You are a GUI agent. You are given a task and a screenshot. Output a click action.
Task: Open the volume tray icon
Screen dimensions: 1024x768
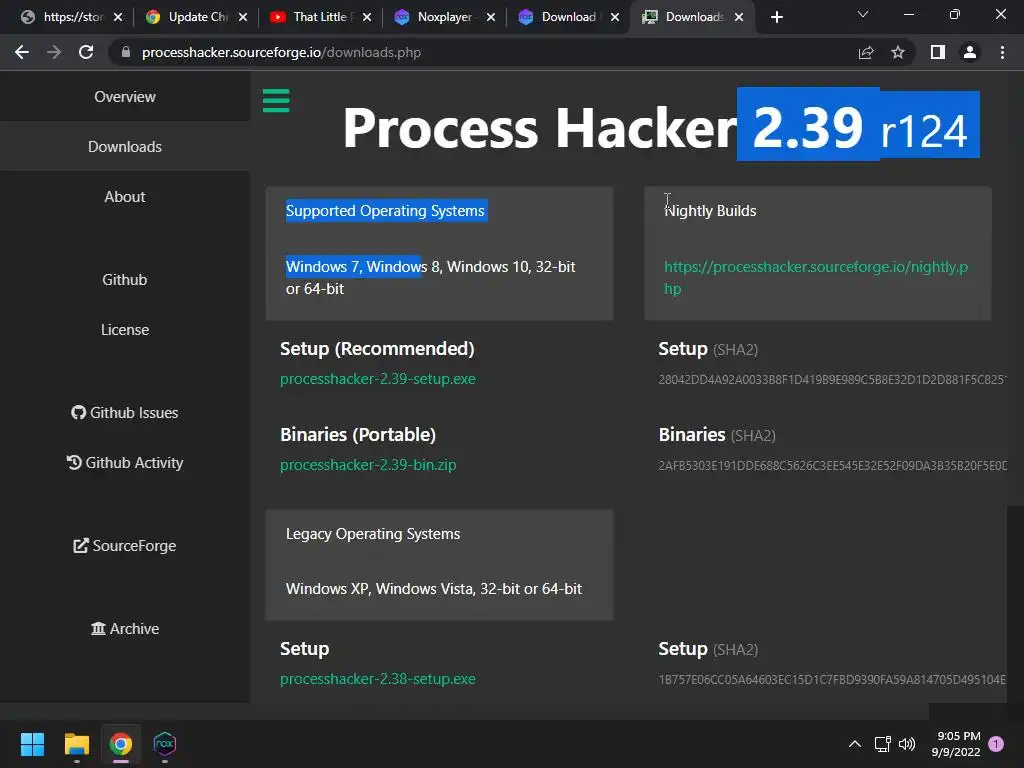(906, 744)
